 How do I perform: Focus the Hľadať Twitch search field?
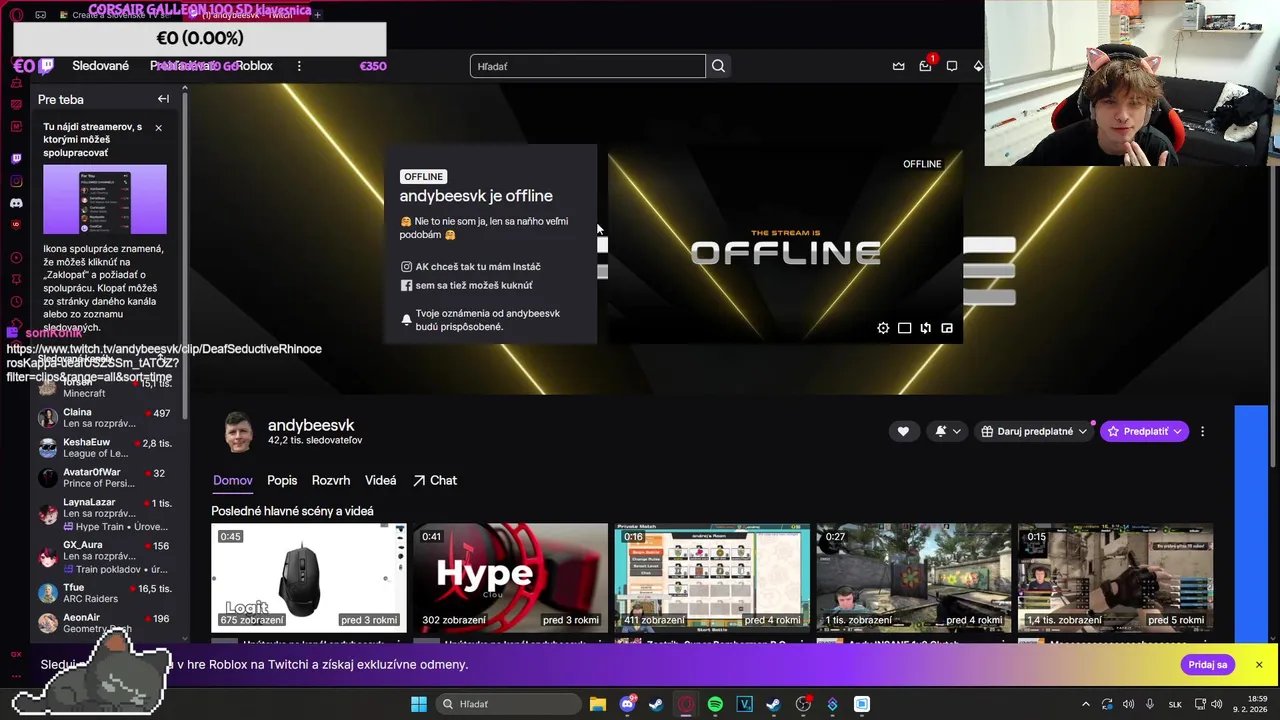tap(588, 66)
